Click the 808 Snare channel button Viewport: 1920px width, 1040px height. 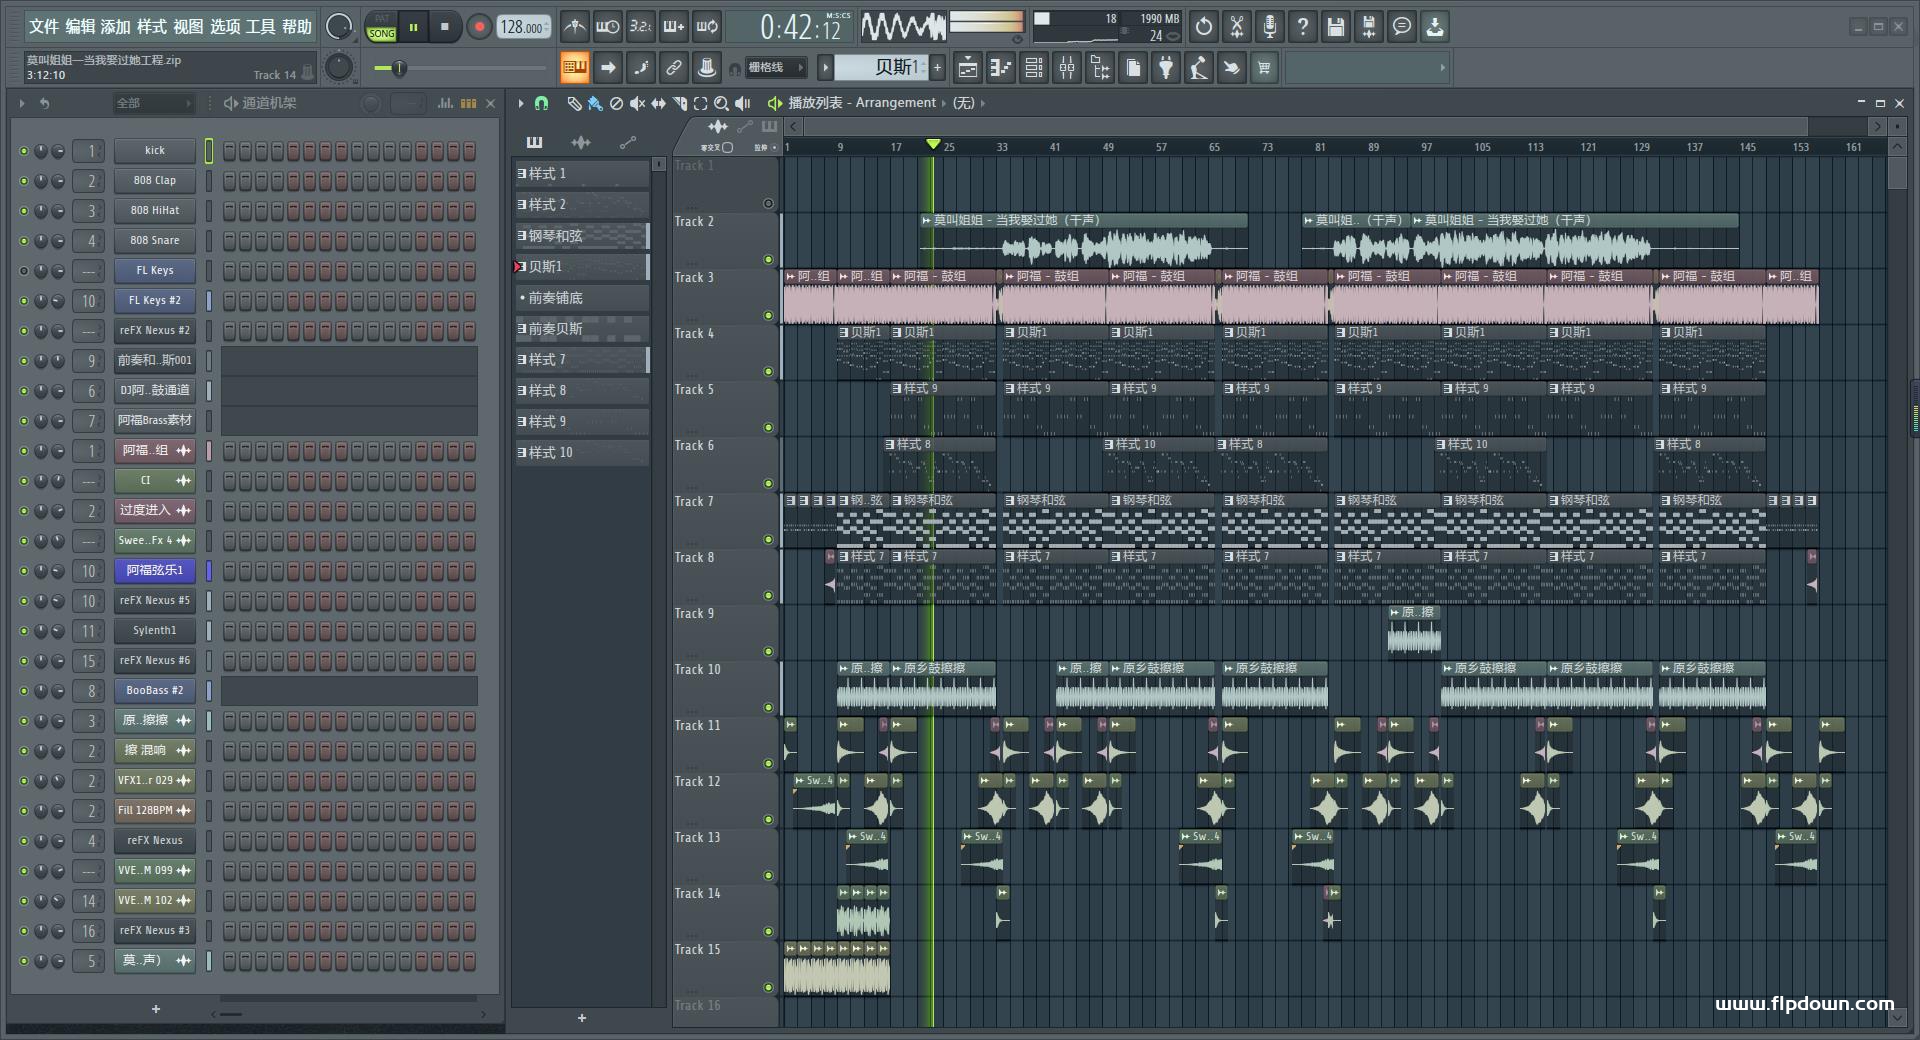155,241
